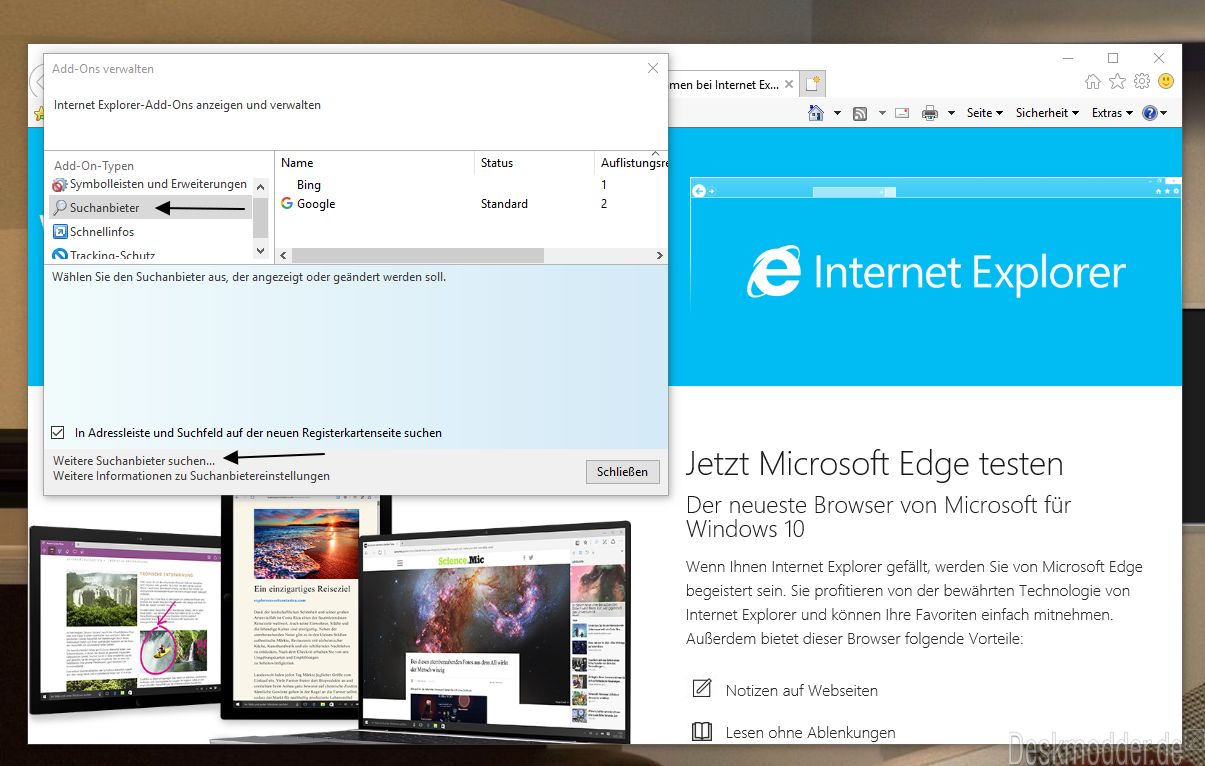Click the Schnellinfos icon
This screenshot has width=1205, height=766.
point(60,232)
